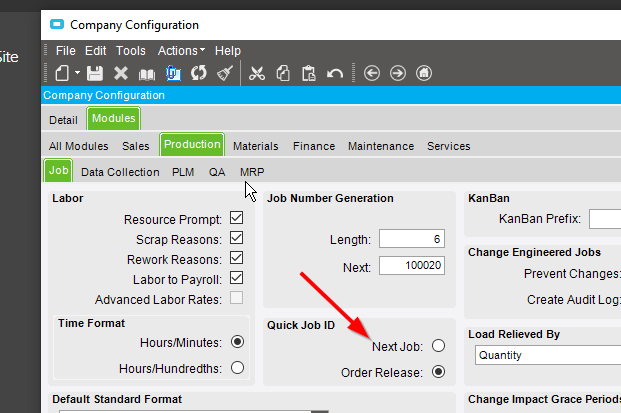Save using the floppy disk icon

[95, 73]
